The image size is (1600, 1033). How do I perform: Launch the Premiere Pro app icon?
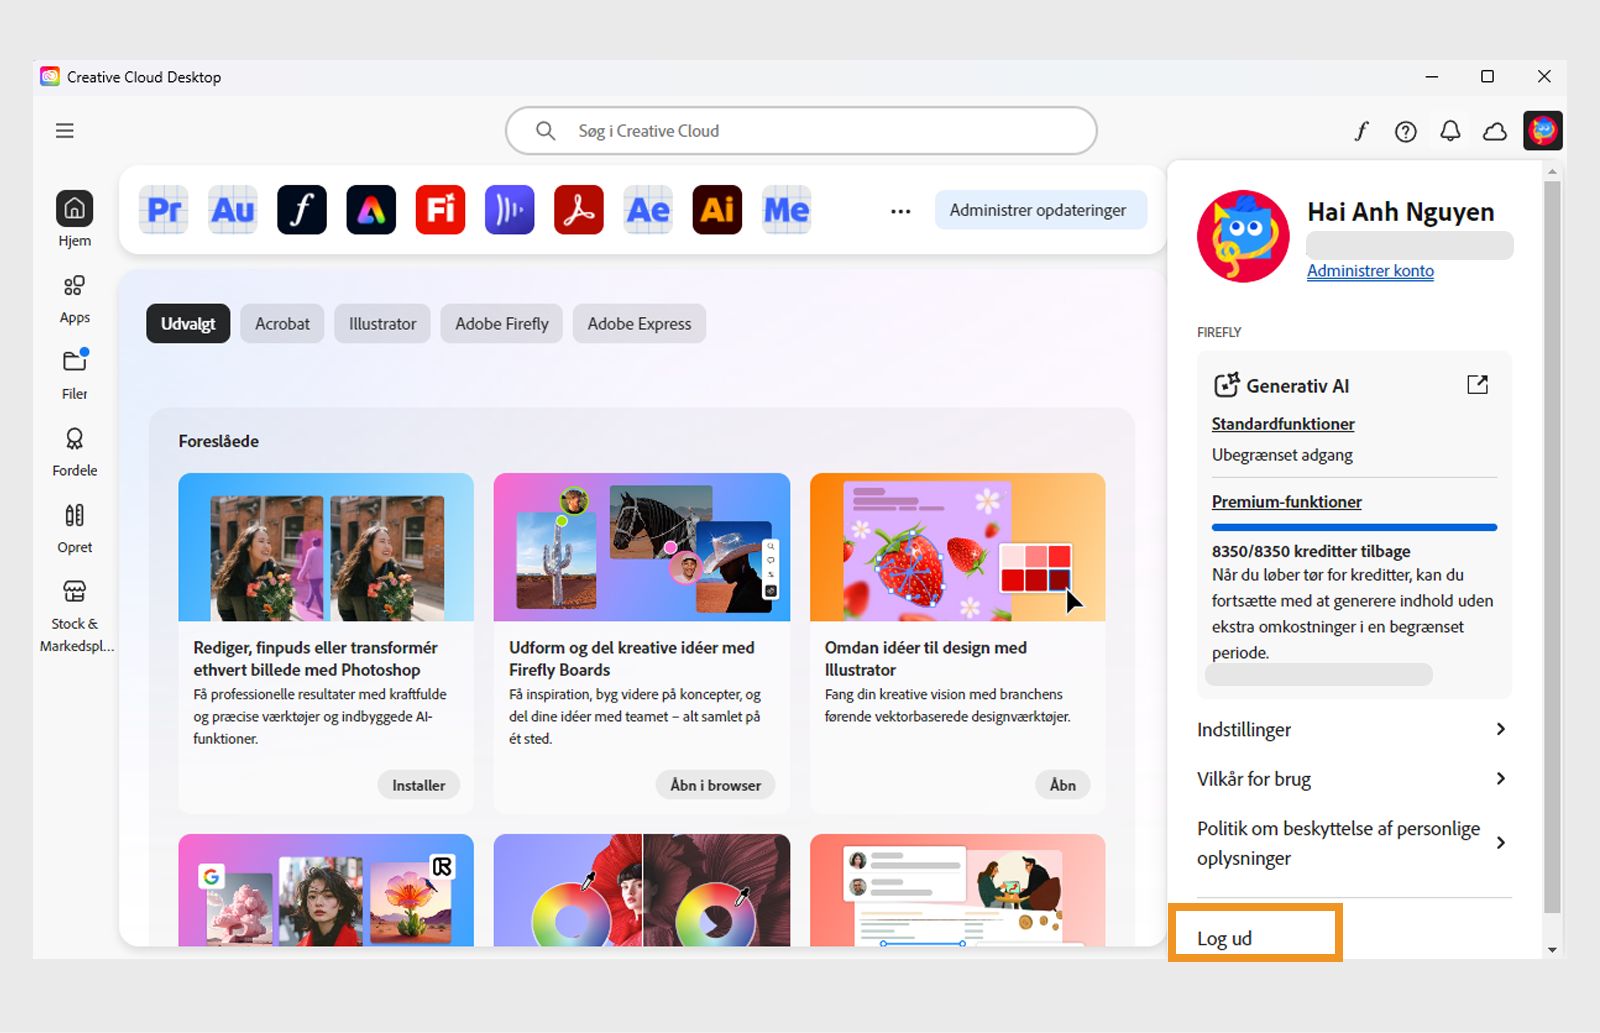coord(163,210)
